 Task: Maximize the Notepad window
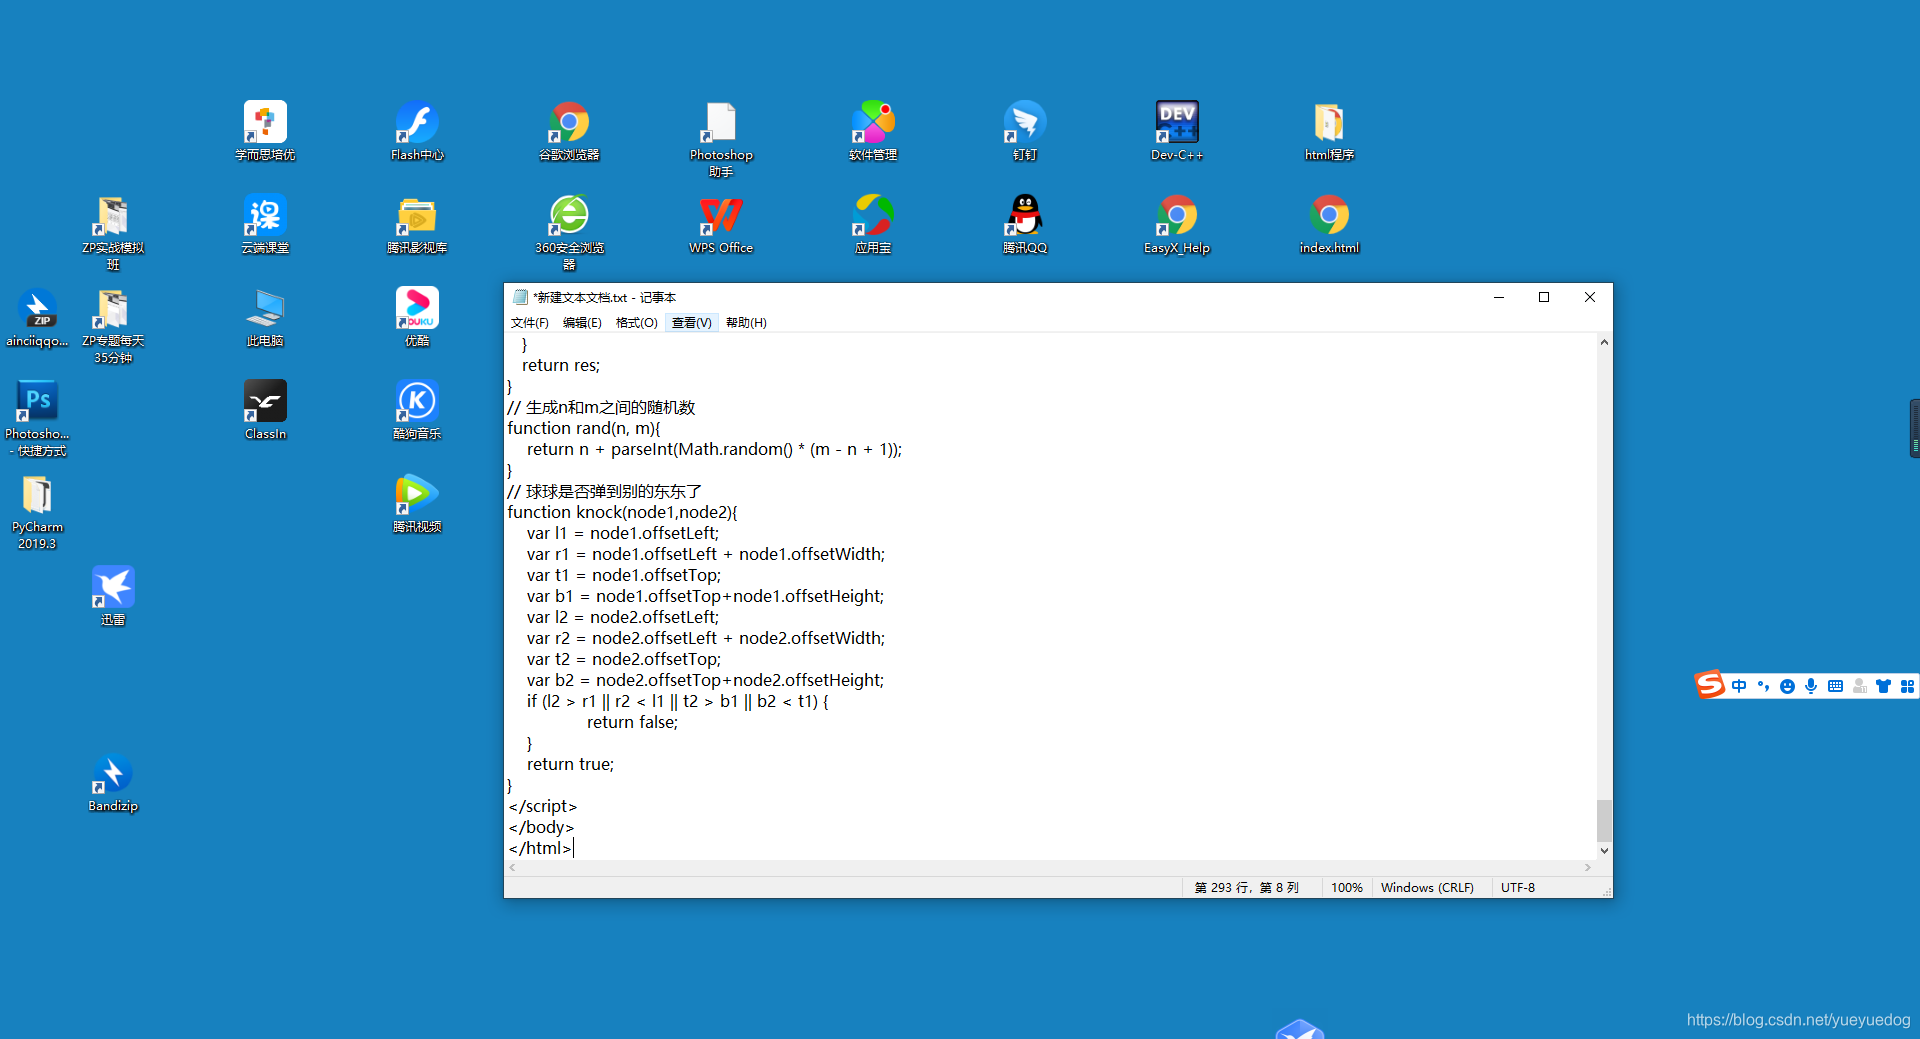coord(1544,297)
